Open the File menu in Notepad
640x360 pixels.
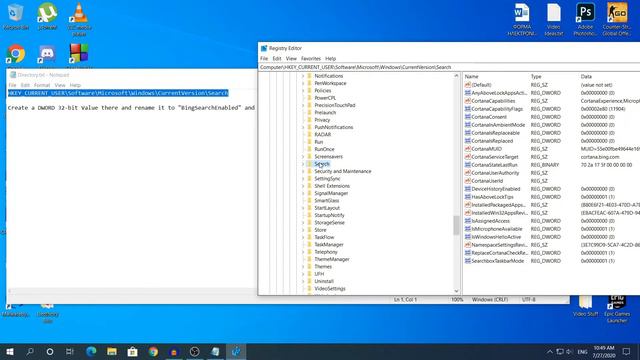pyautogui.click(x=12, y=85)
